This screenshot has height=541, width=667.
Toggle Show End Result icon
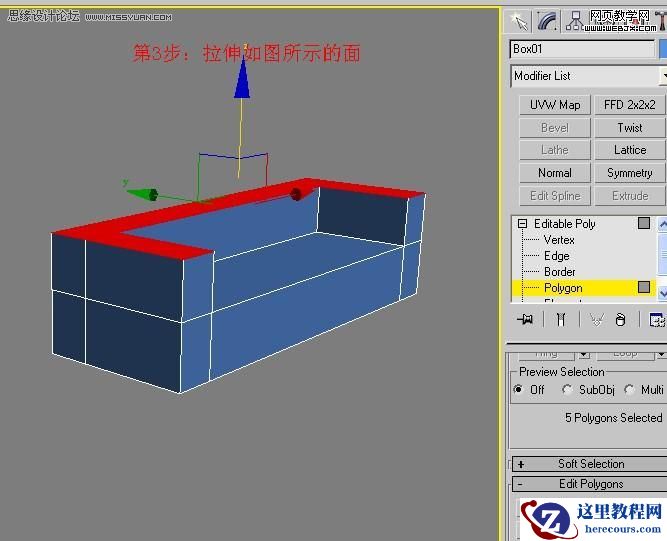click(x=561, y=319)
